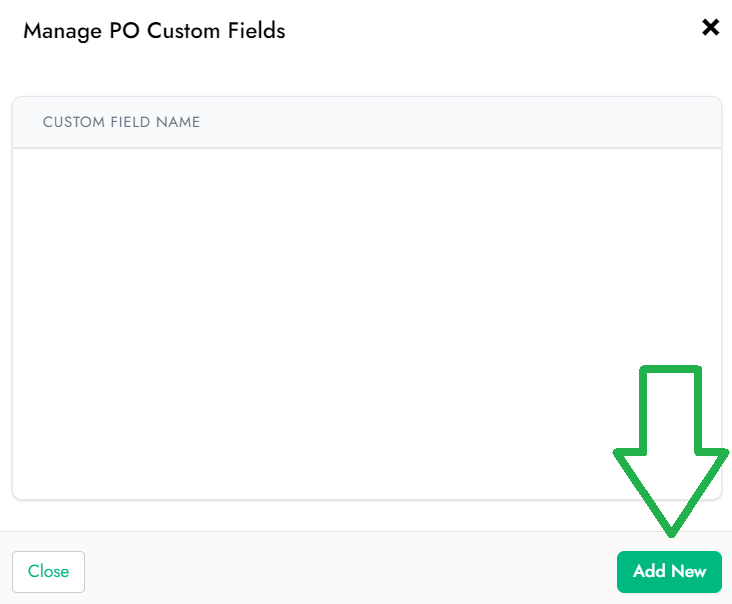Close the Manage PO Custom Fields window

click(710, 27)
